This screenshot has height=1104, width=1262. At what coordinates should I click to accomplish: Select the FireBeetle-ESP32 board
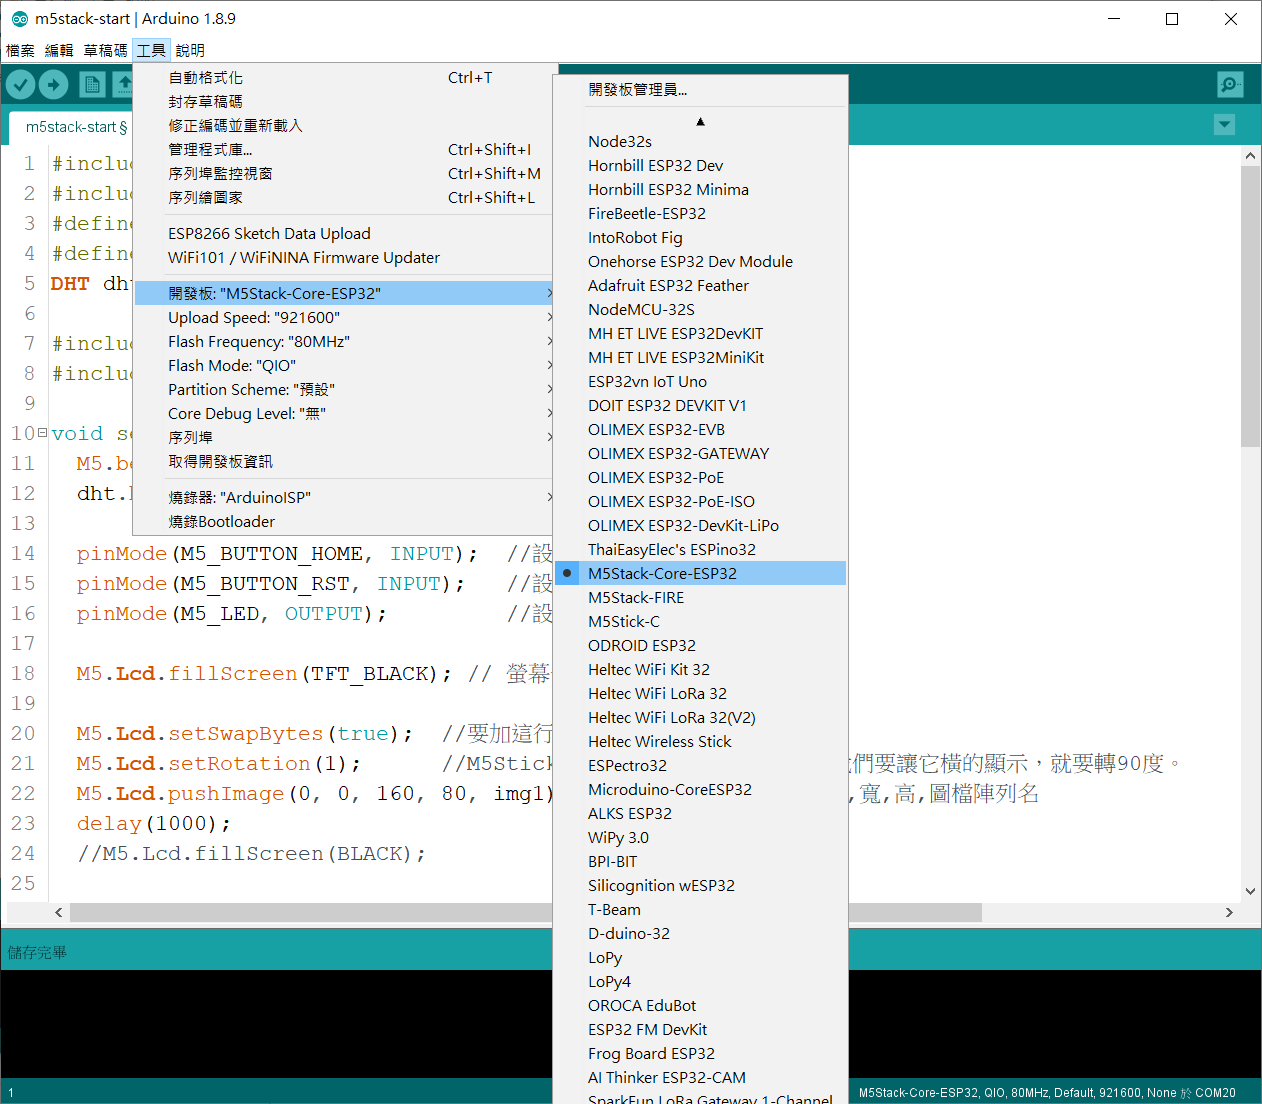pyautogui.click(x=700, y=213)
